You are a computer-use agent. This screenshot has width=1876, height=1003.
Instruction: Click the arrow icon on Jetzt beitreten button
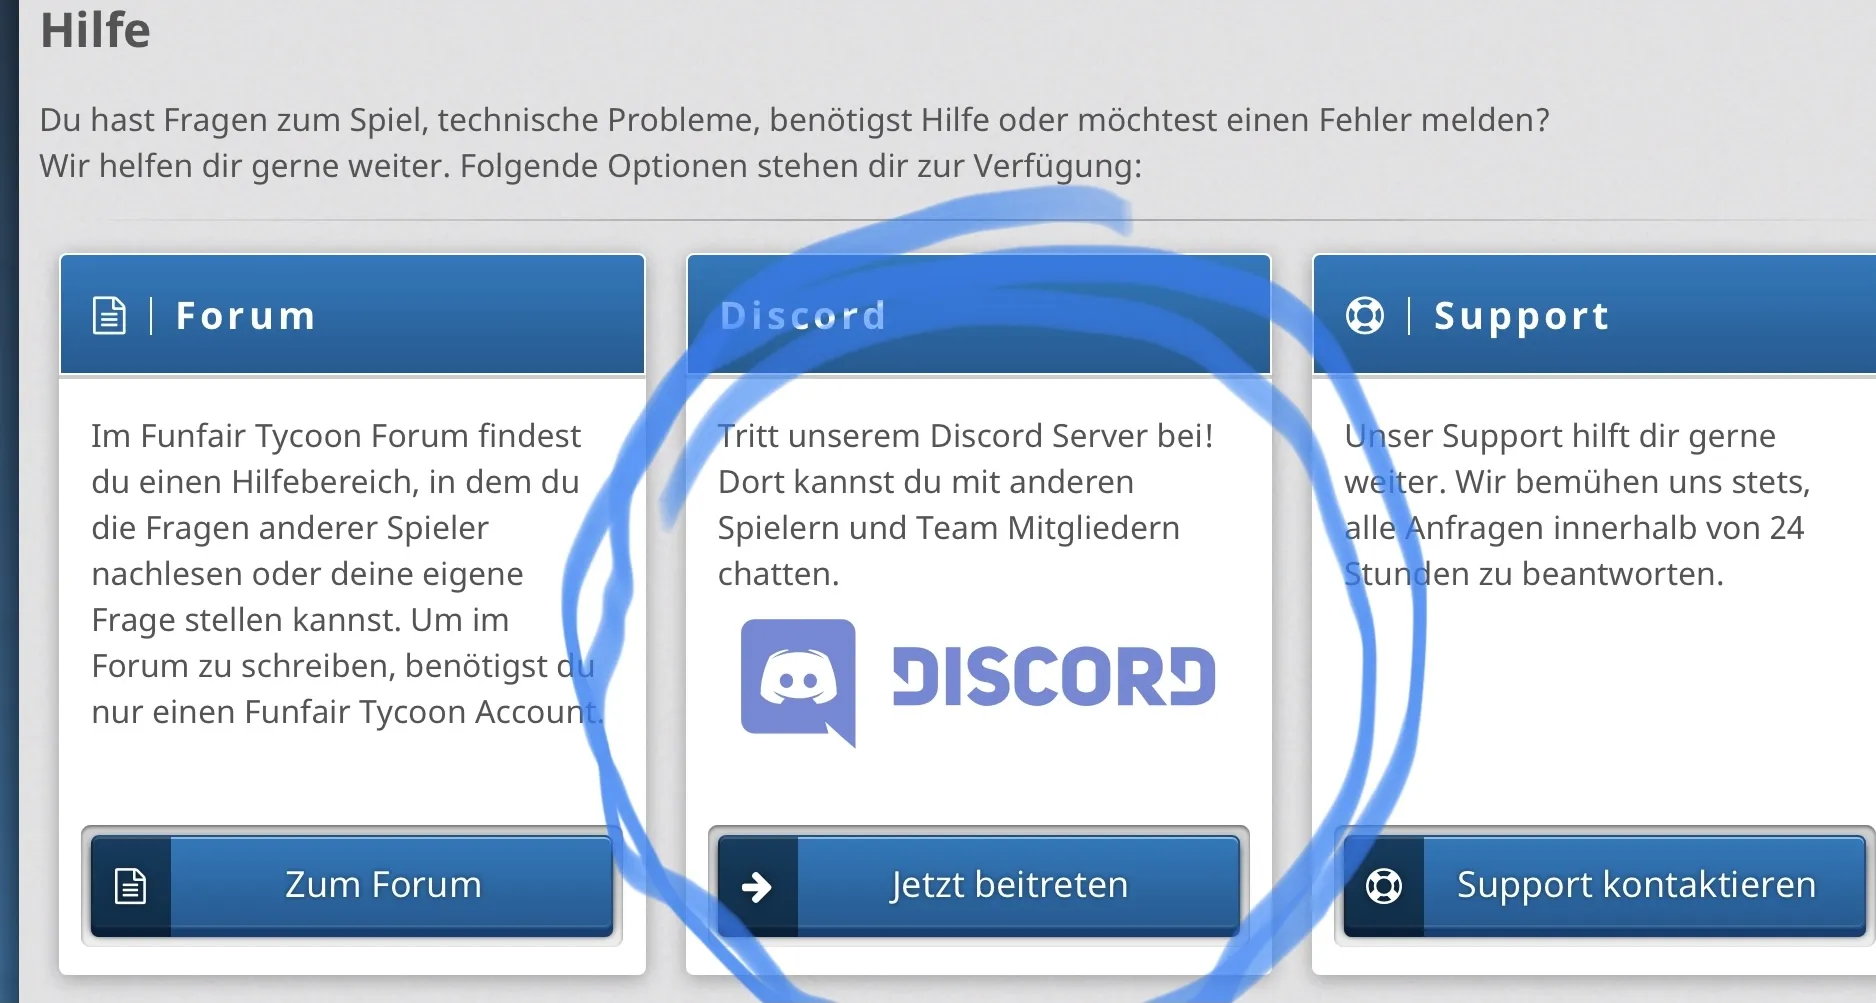coord(757,886)
